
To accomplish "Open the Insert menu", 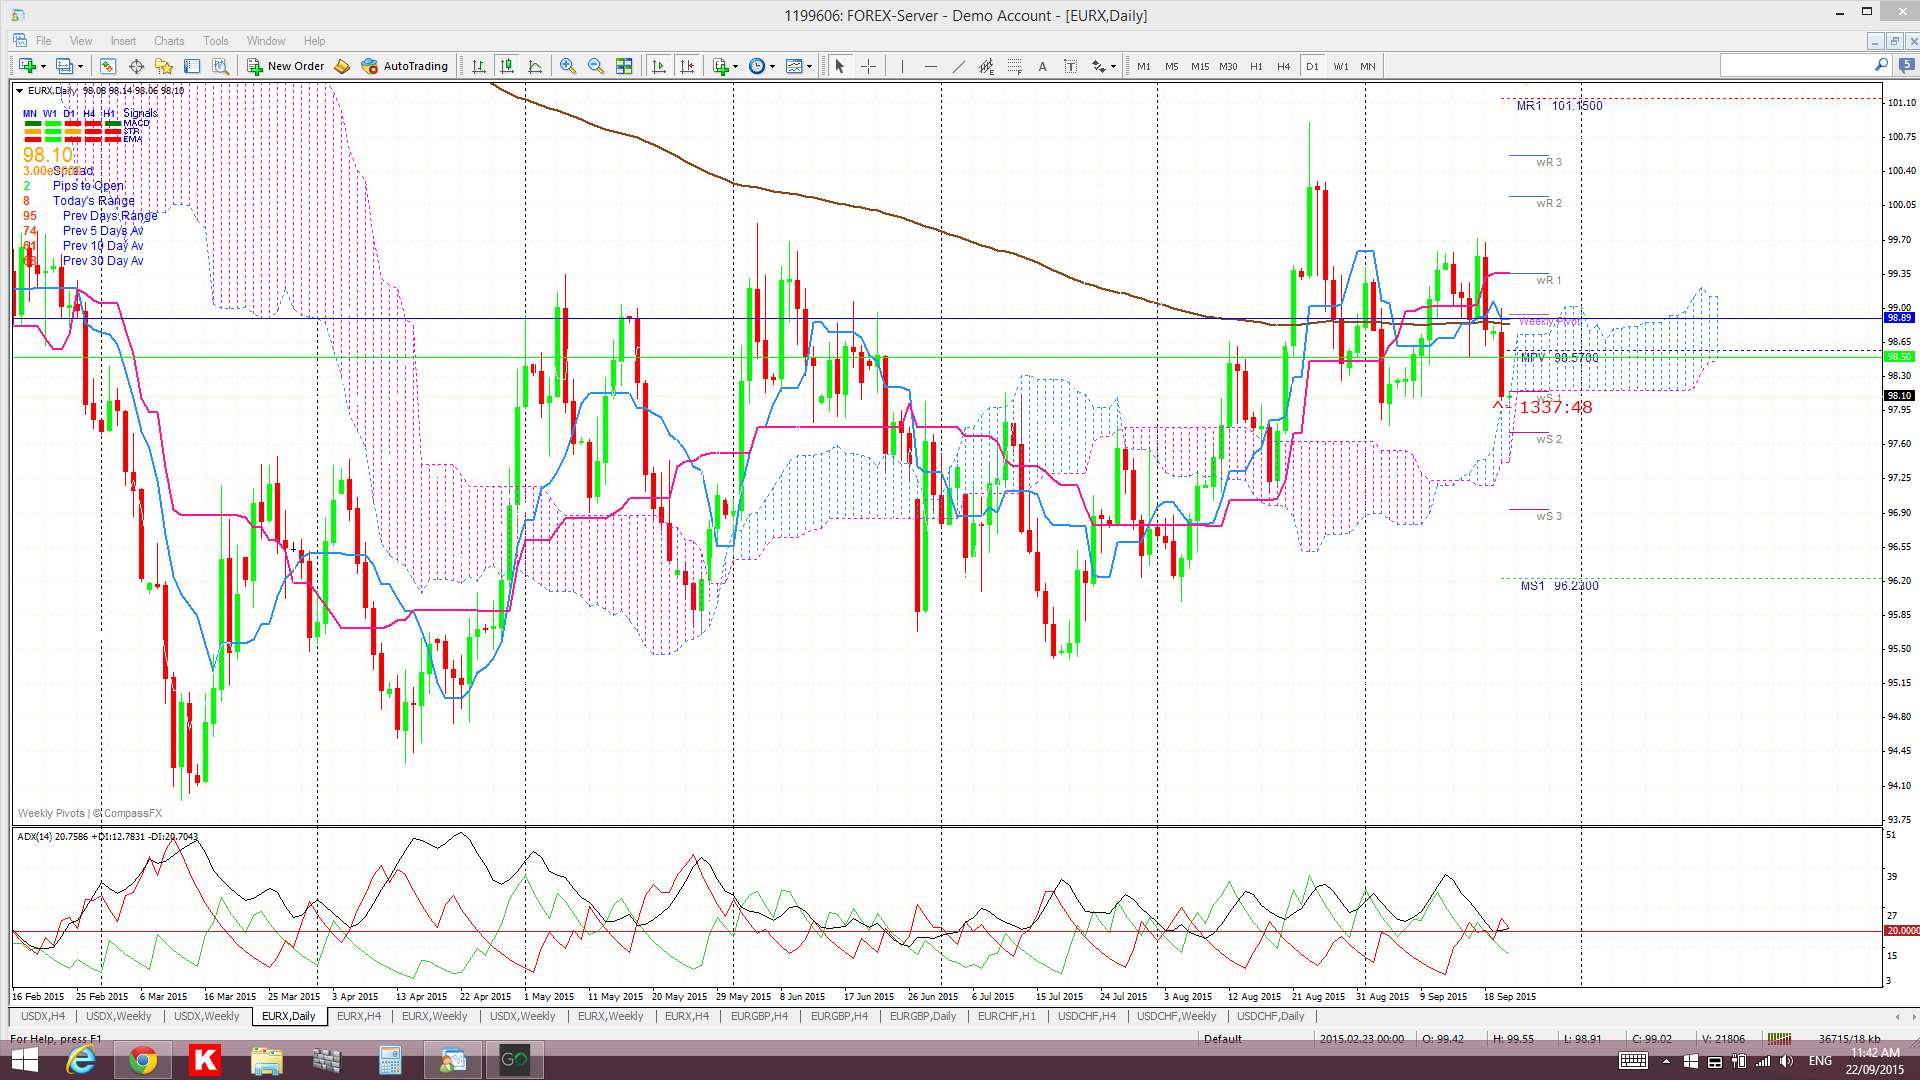I will pyautogui.click(x=123, y=41).
